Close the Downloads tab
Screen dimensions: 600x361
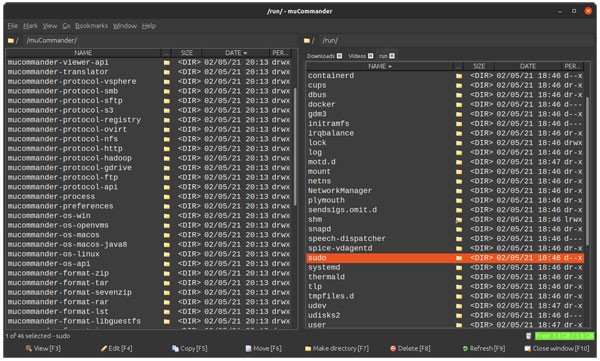[339, 56]
